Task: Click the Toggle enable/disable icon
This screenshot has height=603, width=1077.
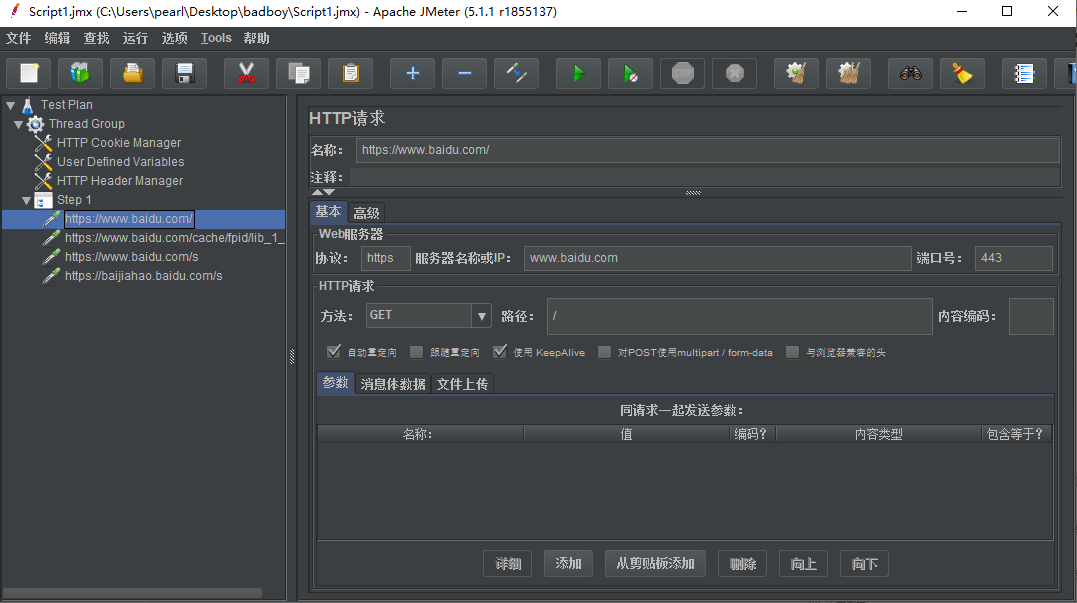Action: point(517,73)
